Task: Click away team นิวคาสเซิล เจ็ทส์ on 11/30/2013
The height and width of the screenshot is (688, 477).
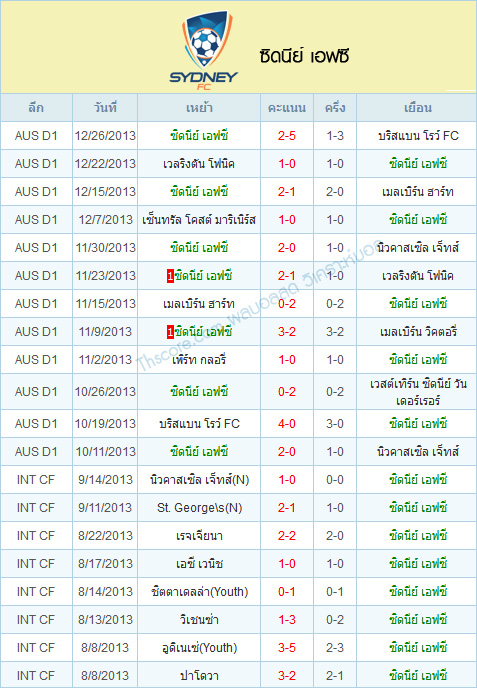Action: click(x=418, y=248)
